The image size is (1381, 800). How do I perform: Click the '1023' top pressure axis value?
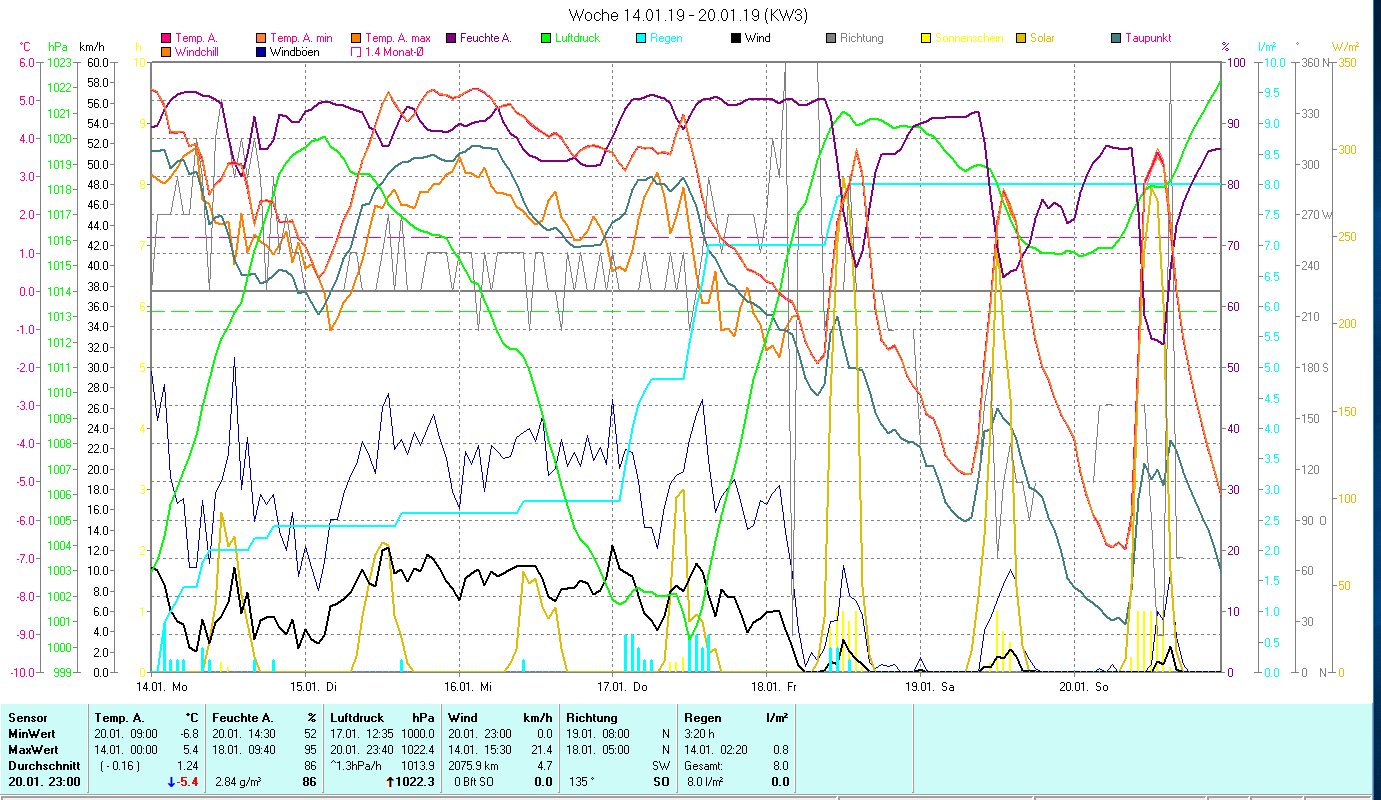59,62
